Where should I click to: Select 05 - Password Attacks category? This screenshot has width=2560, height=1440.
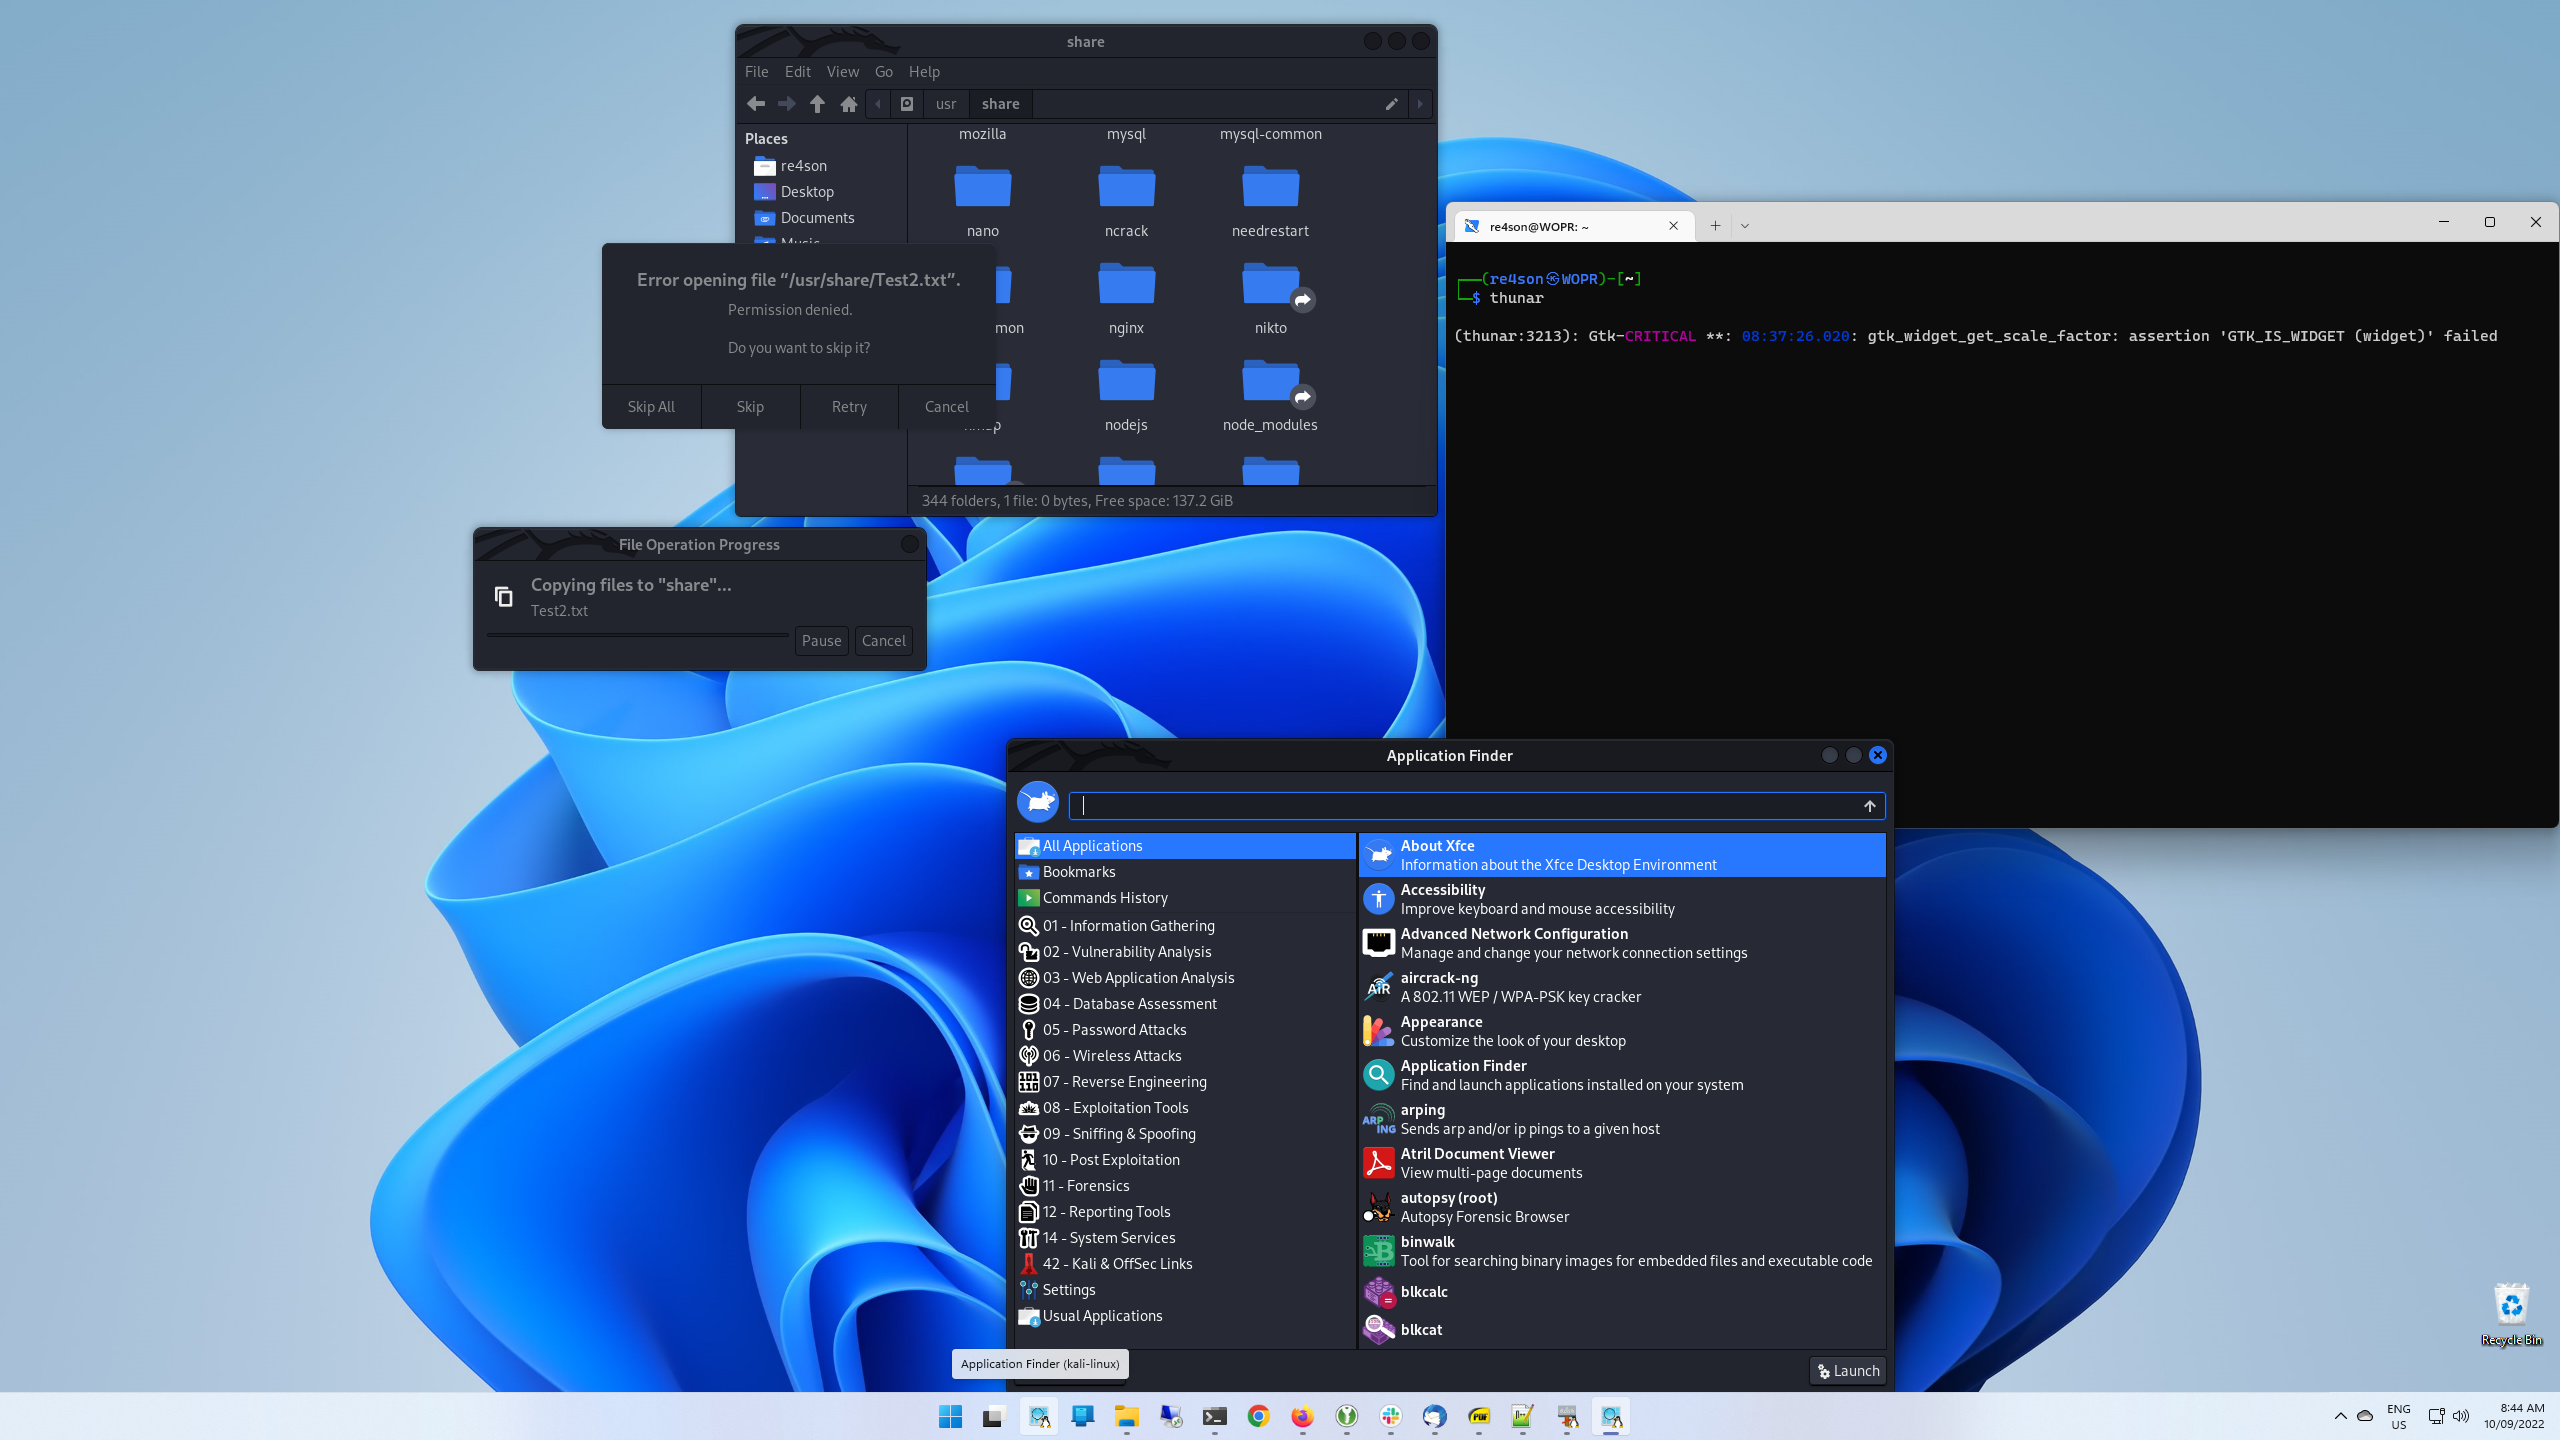click(x=1114, y=1030)
